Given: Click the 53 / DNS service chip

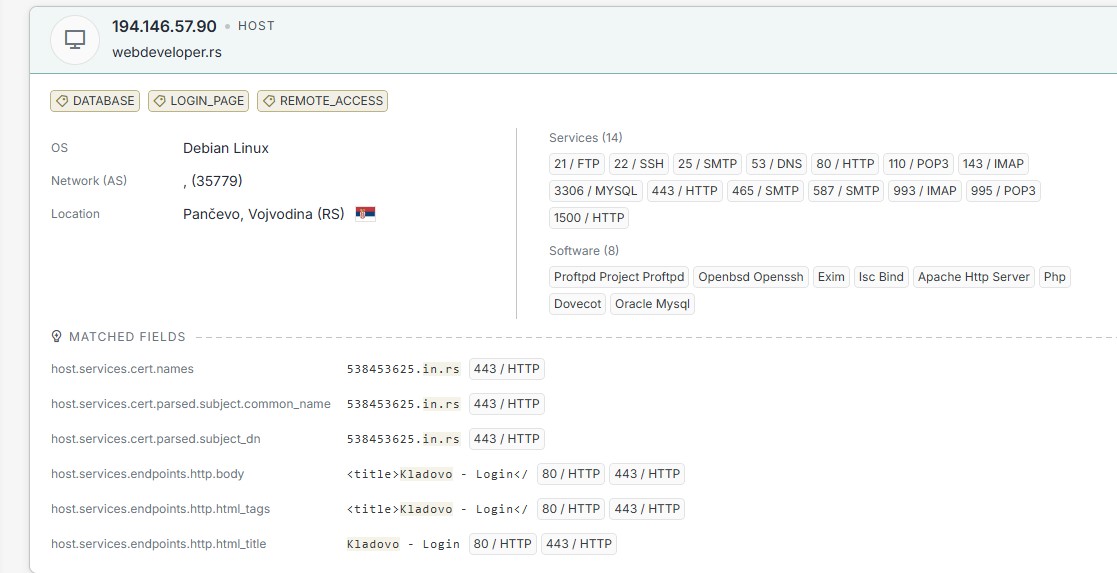Looking at the screenshot, I should (776, 164).
